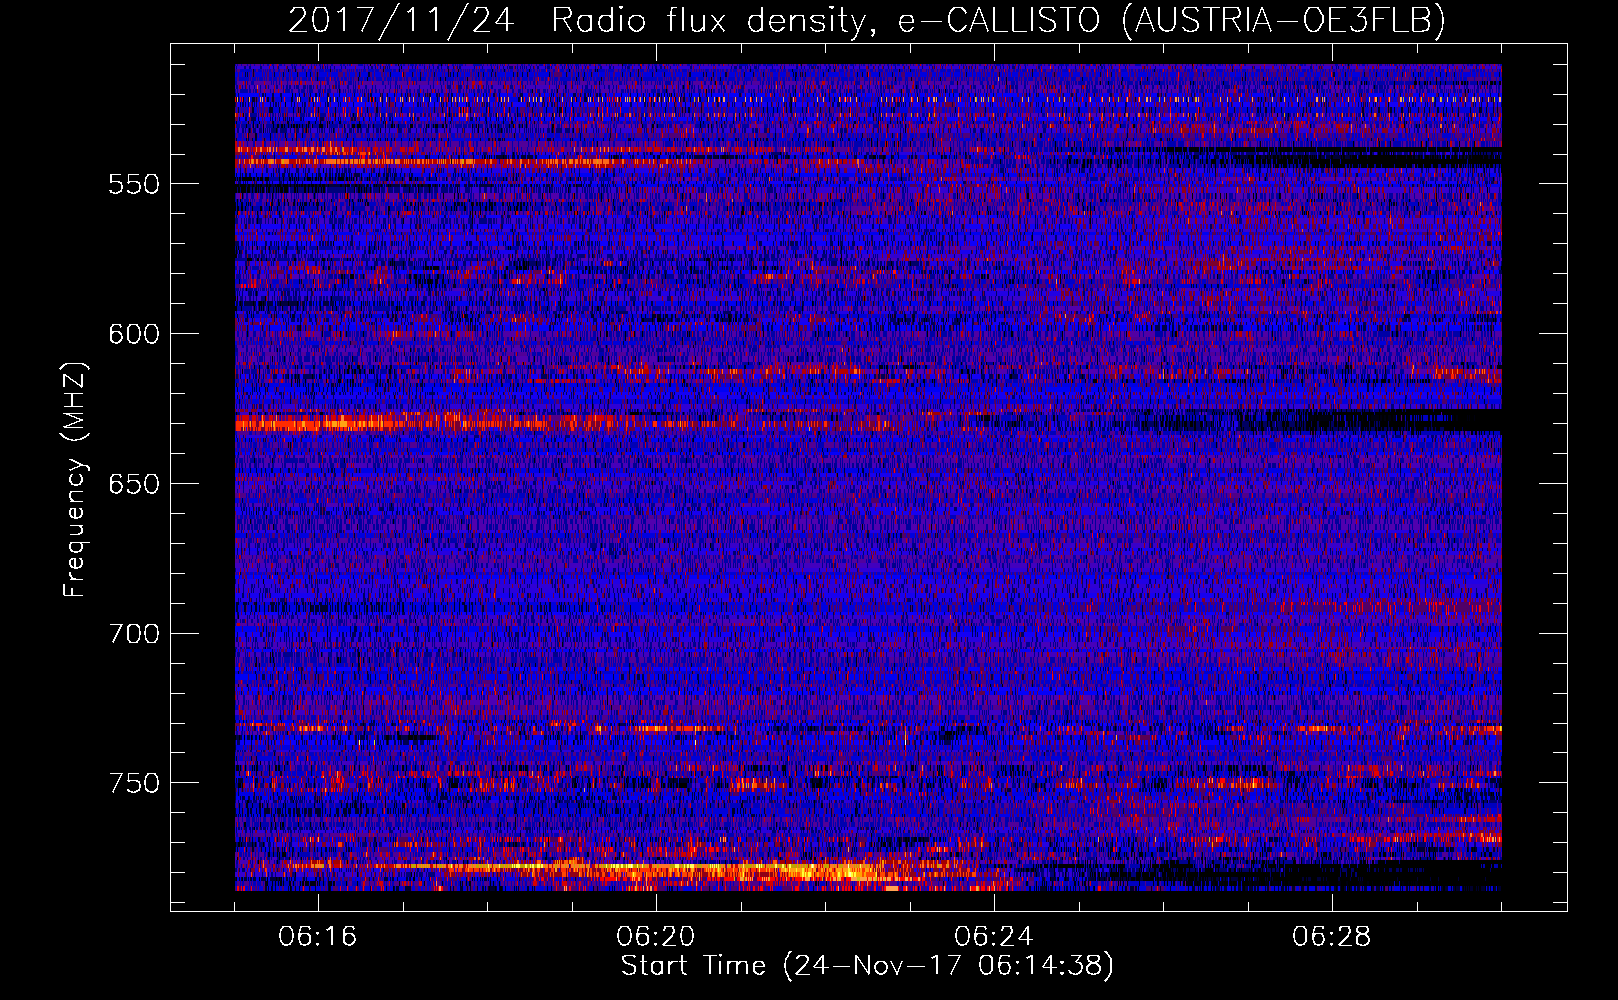Click the 06:24 time tick label
Image resolution: width=1618 pixels, height=1000 pixels.
coord(994,937)
